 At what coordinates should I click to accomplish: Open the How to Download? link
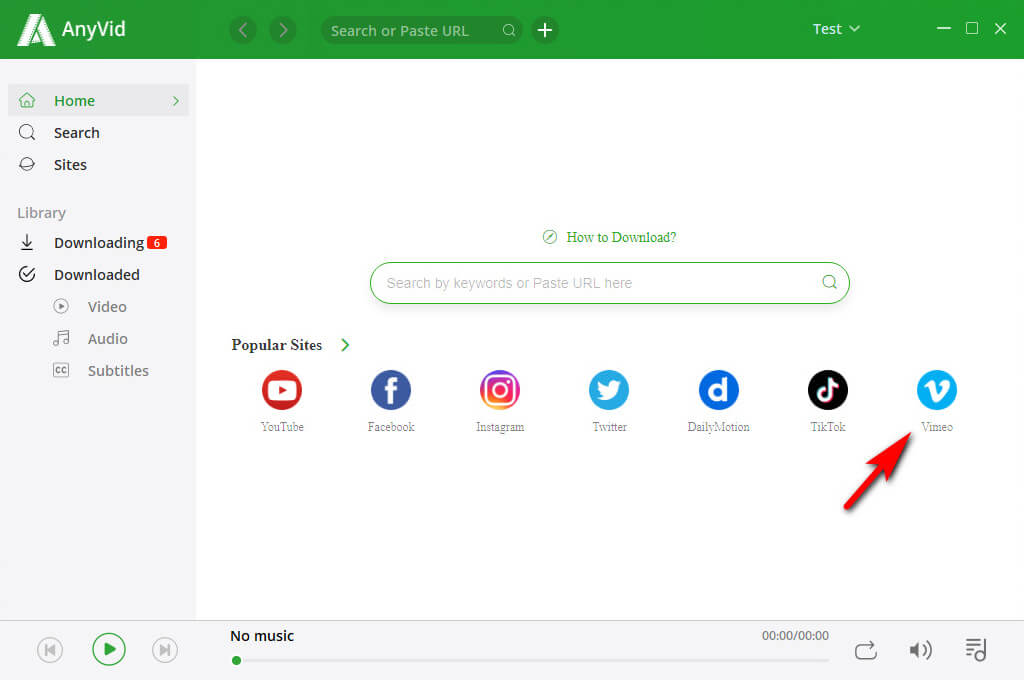(621, 237)
